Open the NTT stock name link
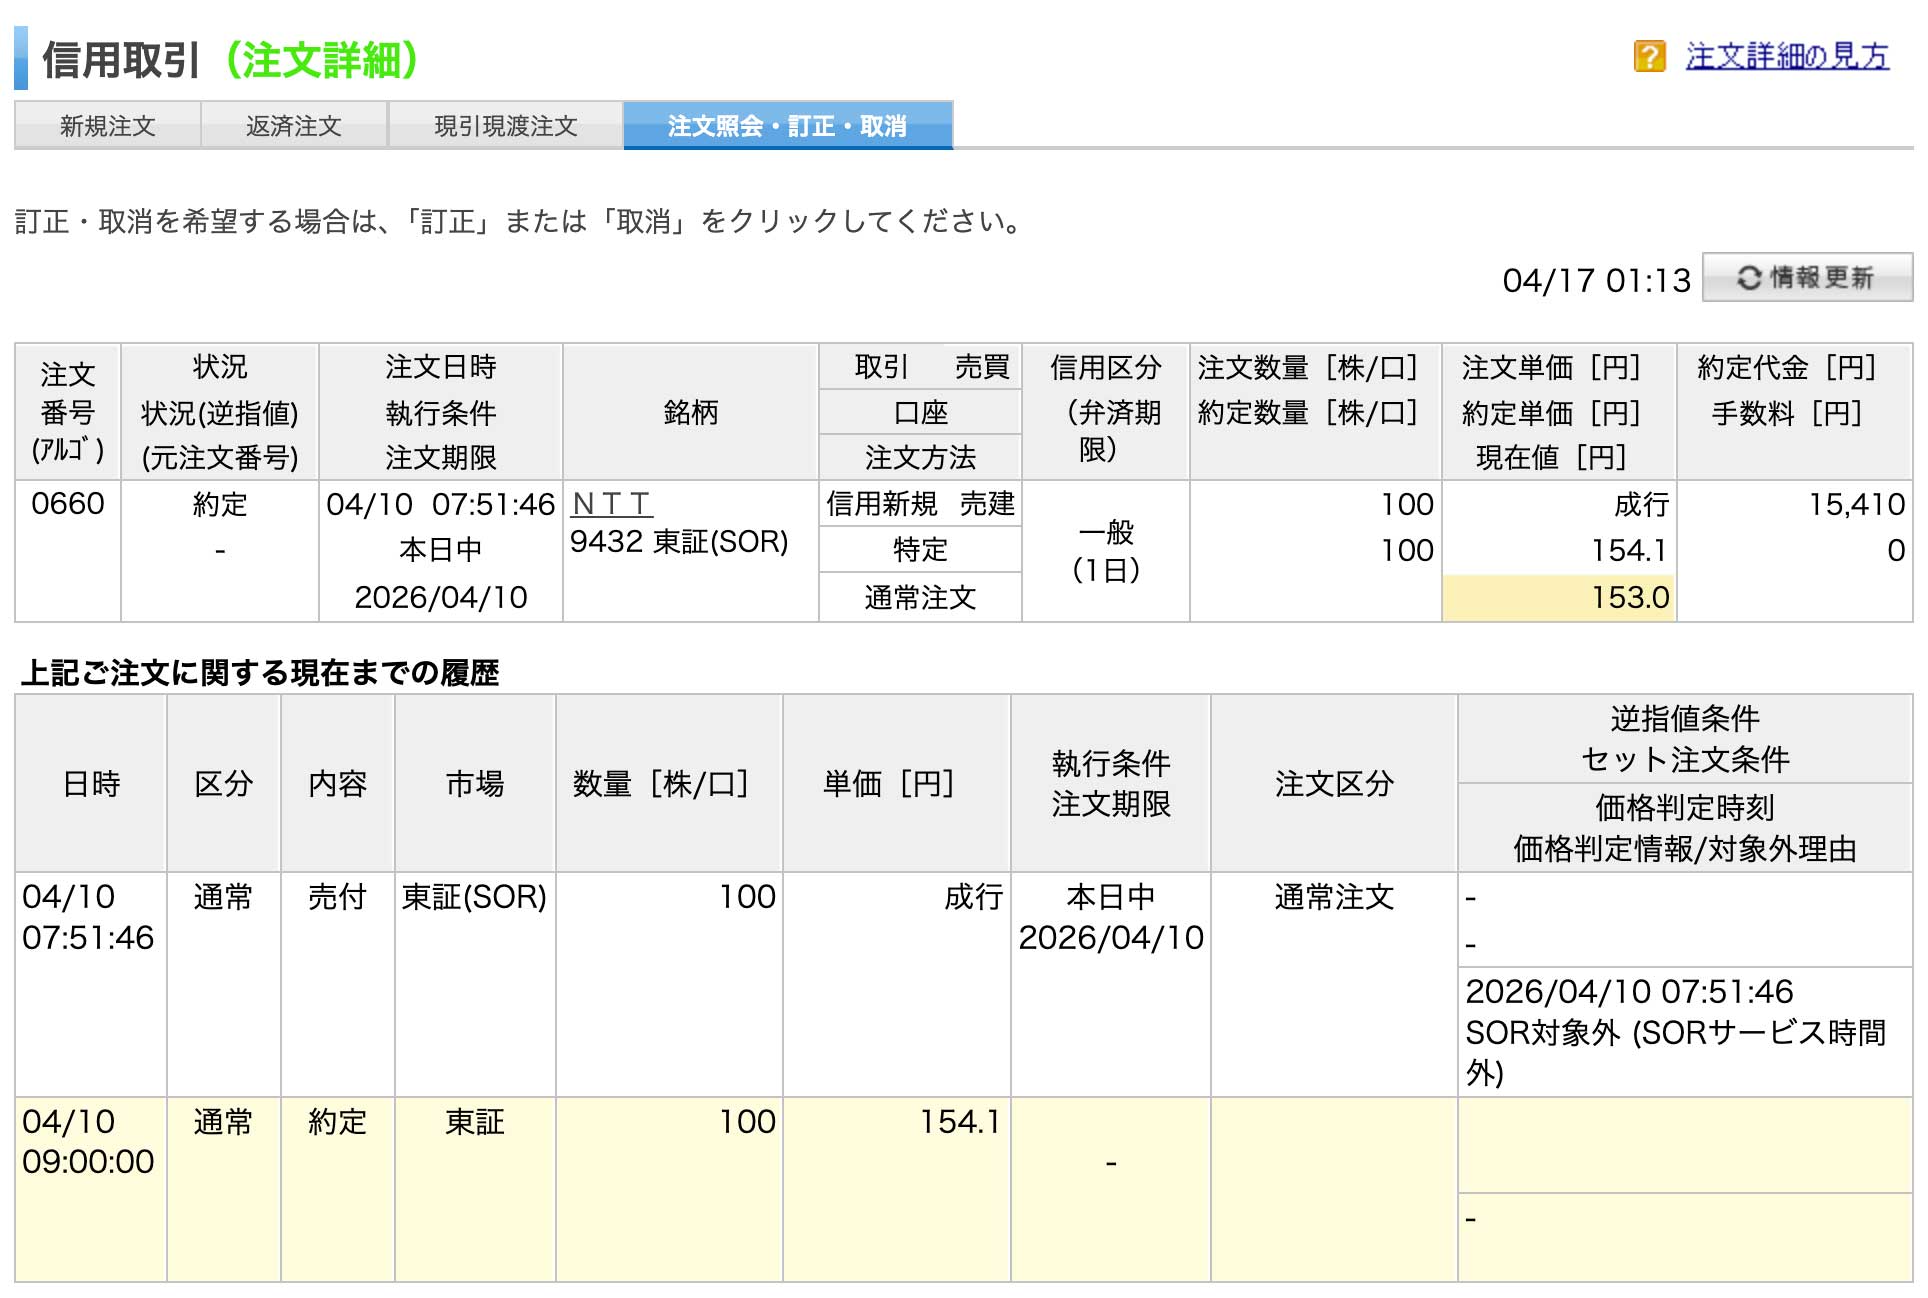The width and height of the screenshot is (1928, 1298). 611,504
